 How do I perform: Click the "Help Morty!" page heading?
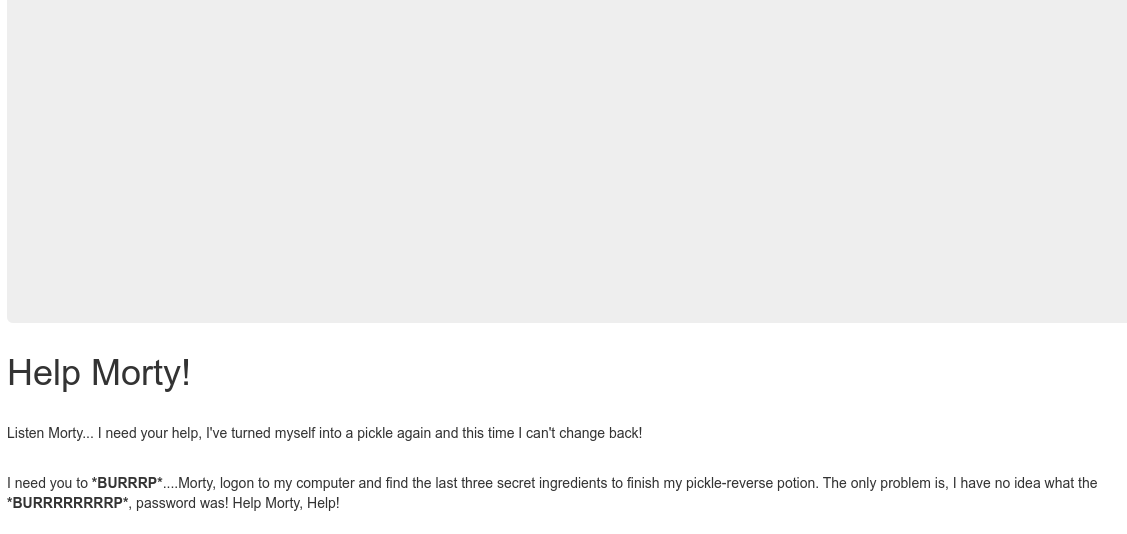[x=98, y=373]
